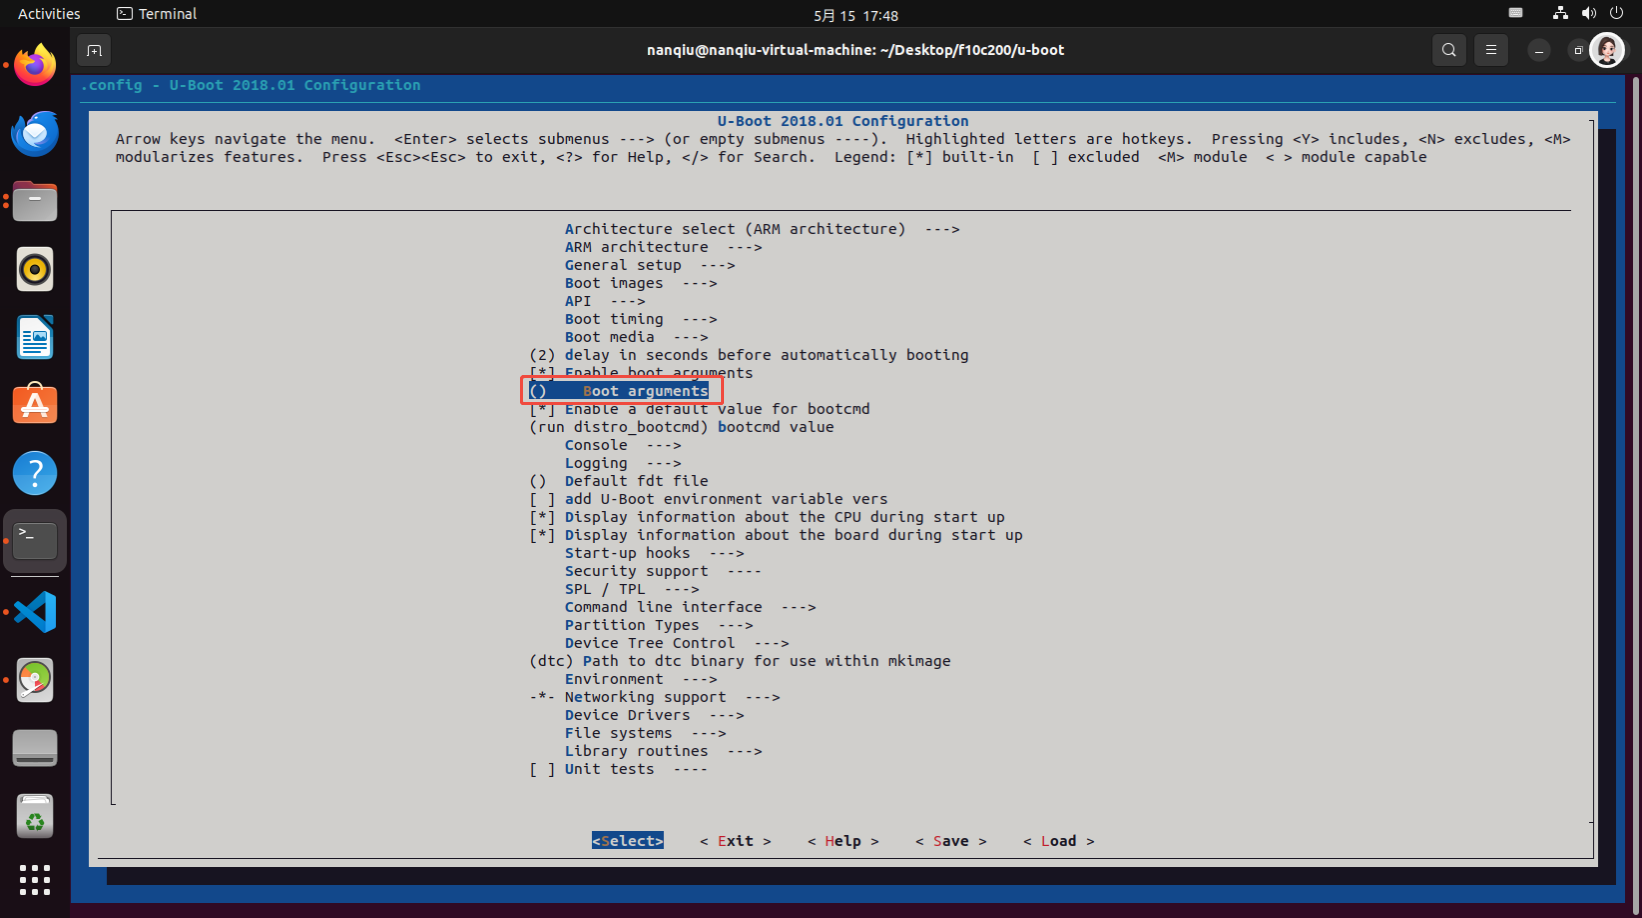Click the terminal search icon
This screenshot has height=918, width=1642.
1449,50
